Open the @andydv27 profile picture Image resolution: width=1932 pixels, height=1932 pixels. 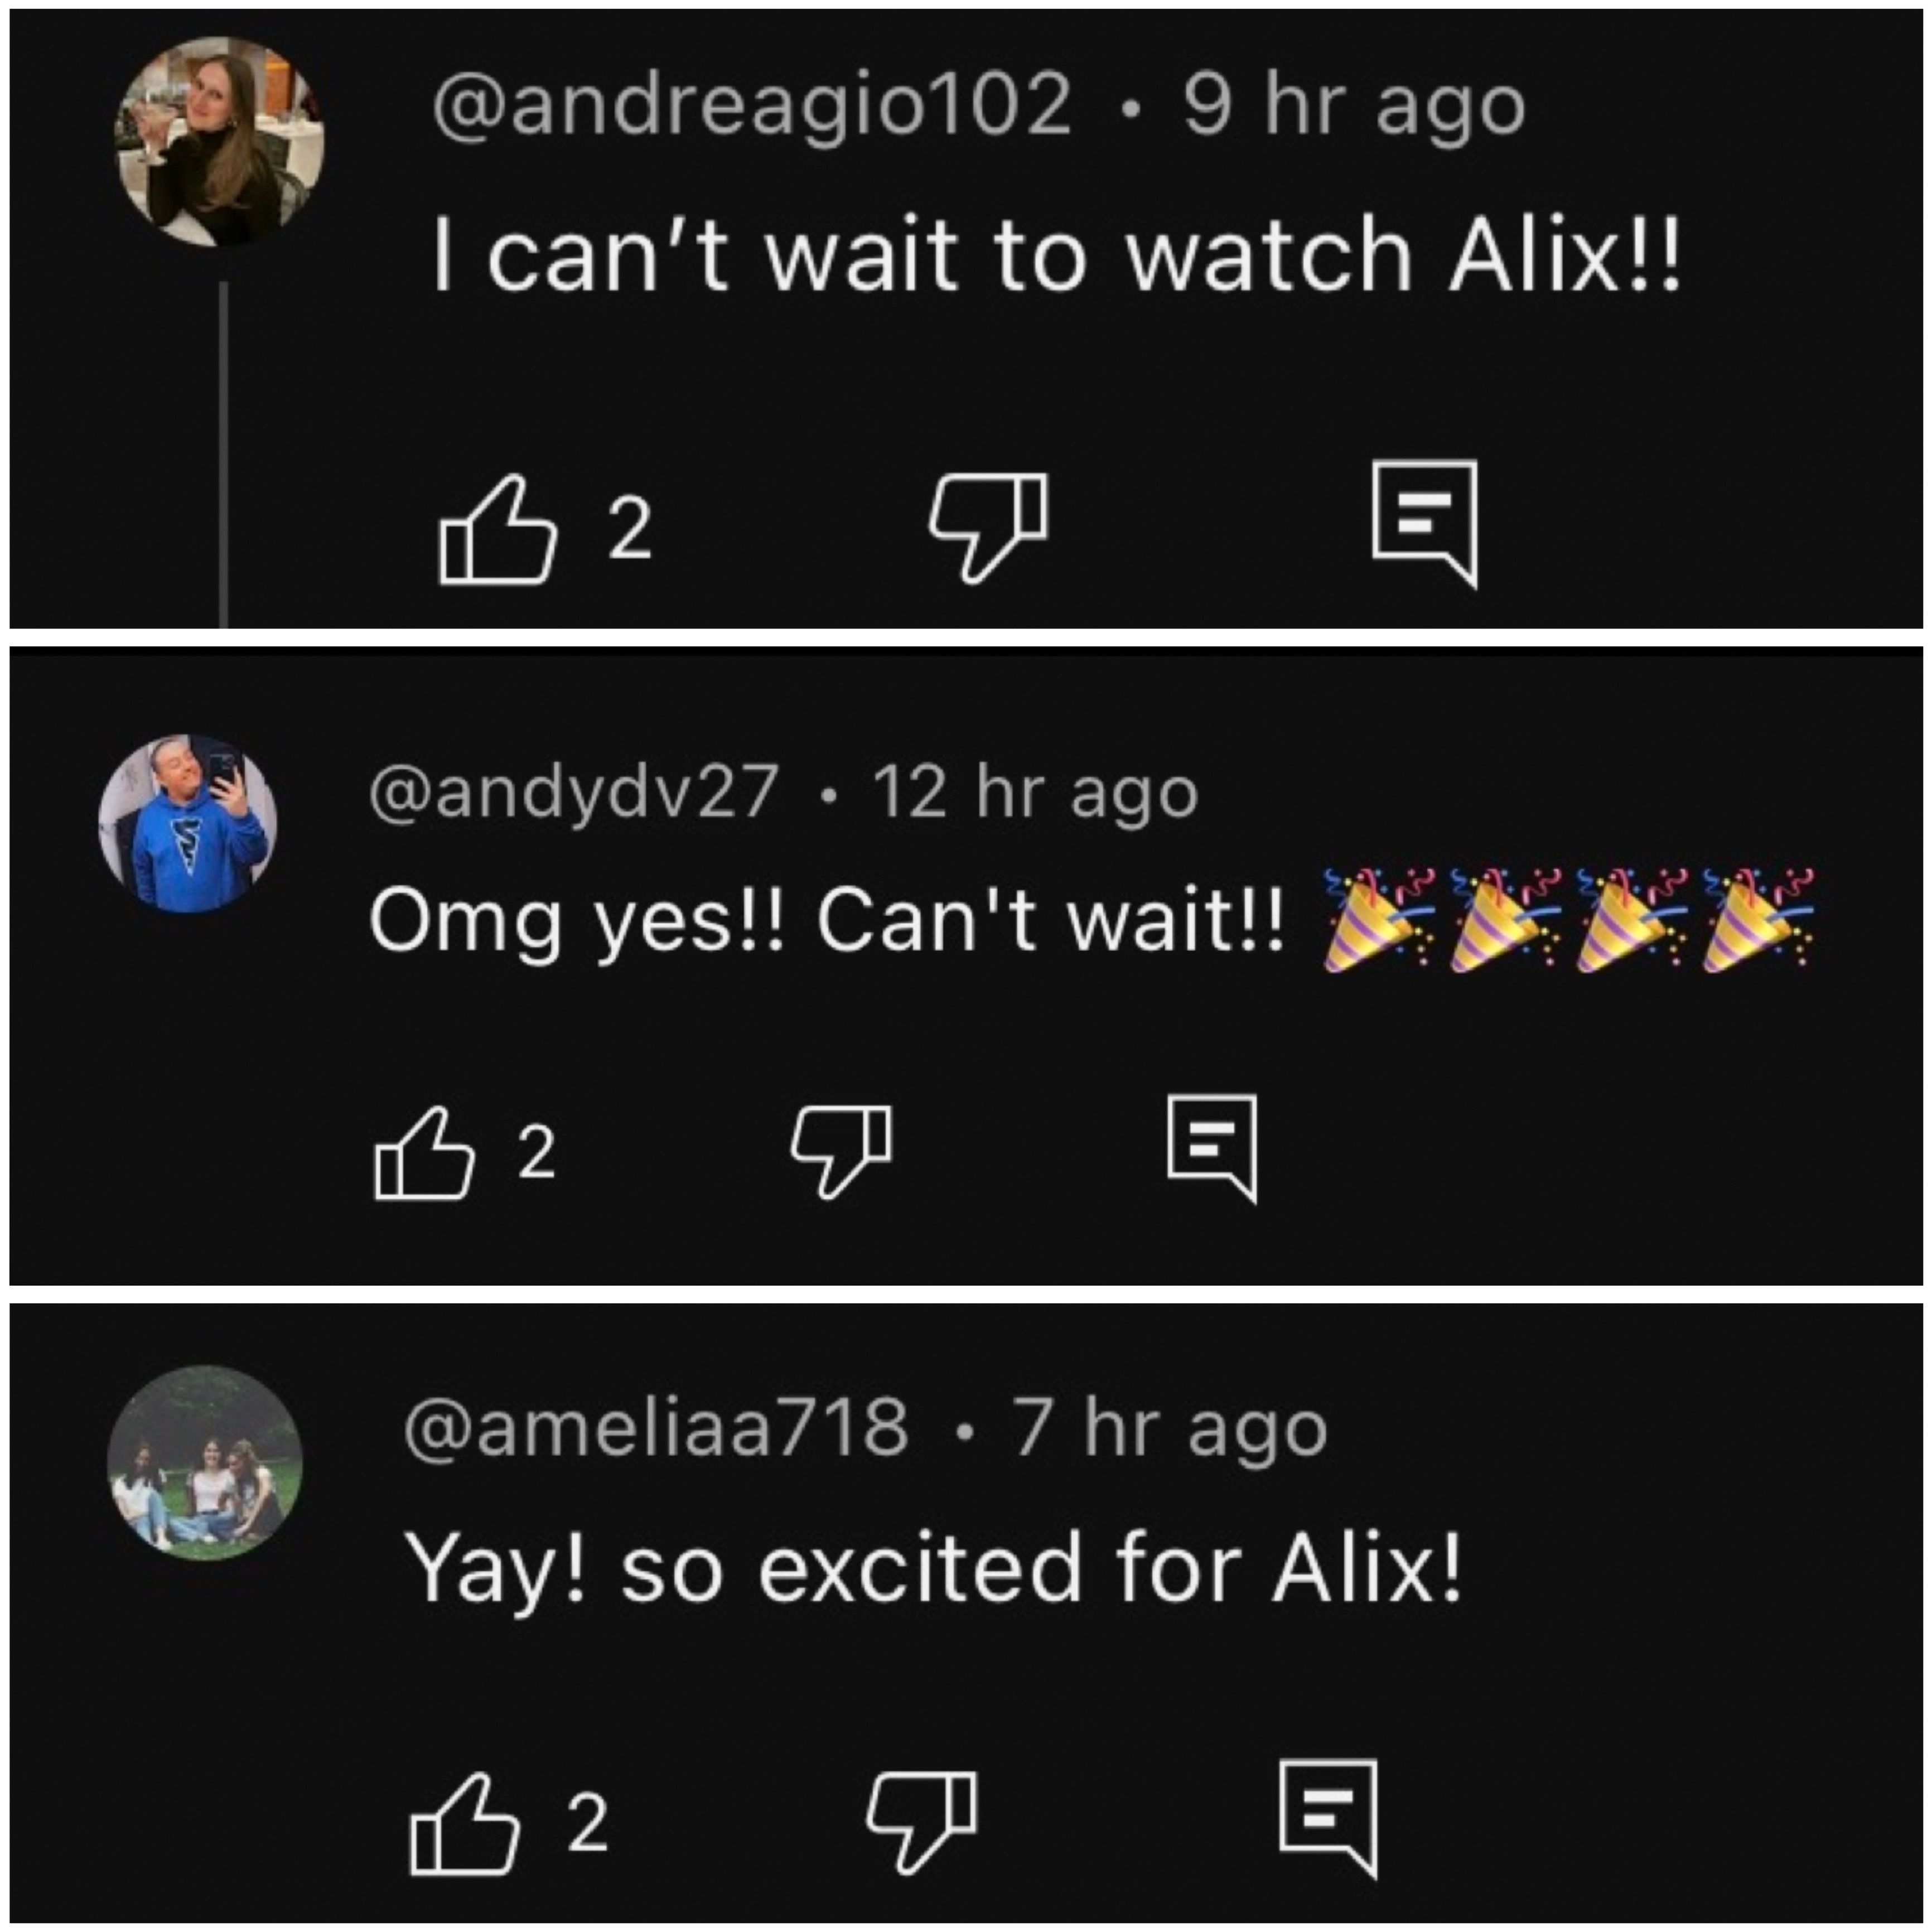point(188,824)
